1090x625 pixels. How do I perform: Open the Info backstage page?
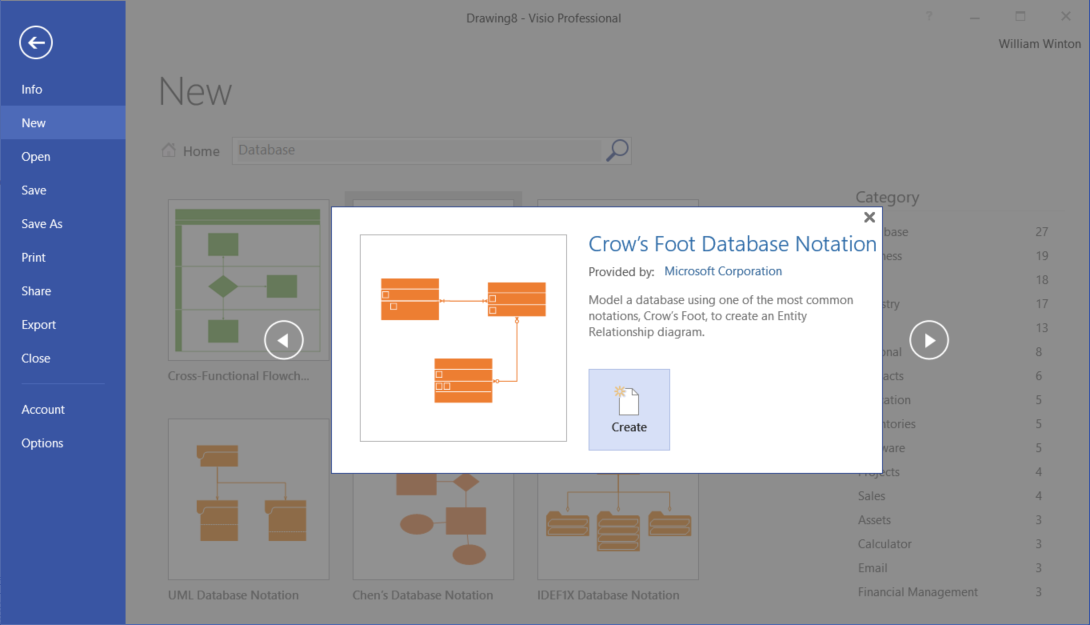[31, 89]
